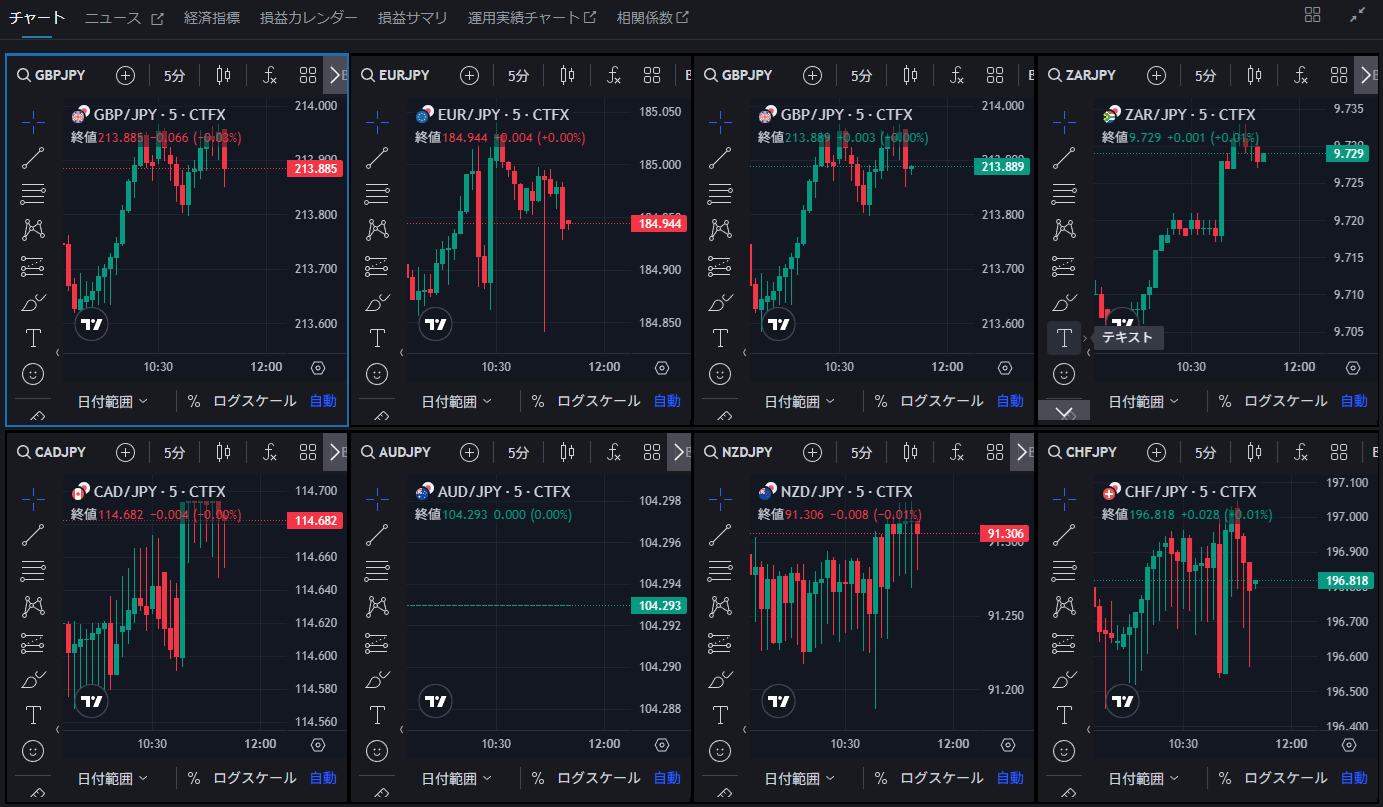Click the add symbol plus icon next to AUDJPY
Screen dimensions: 1383x807
click(469, 452)
